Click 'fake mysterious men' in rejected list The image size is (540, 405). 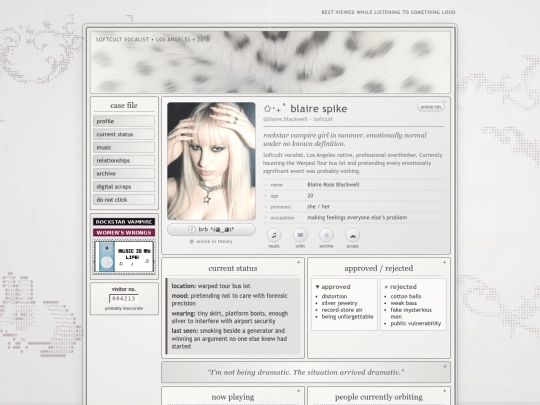(411, 313)
